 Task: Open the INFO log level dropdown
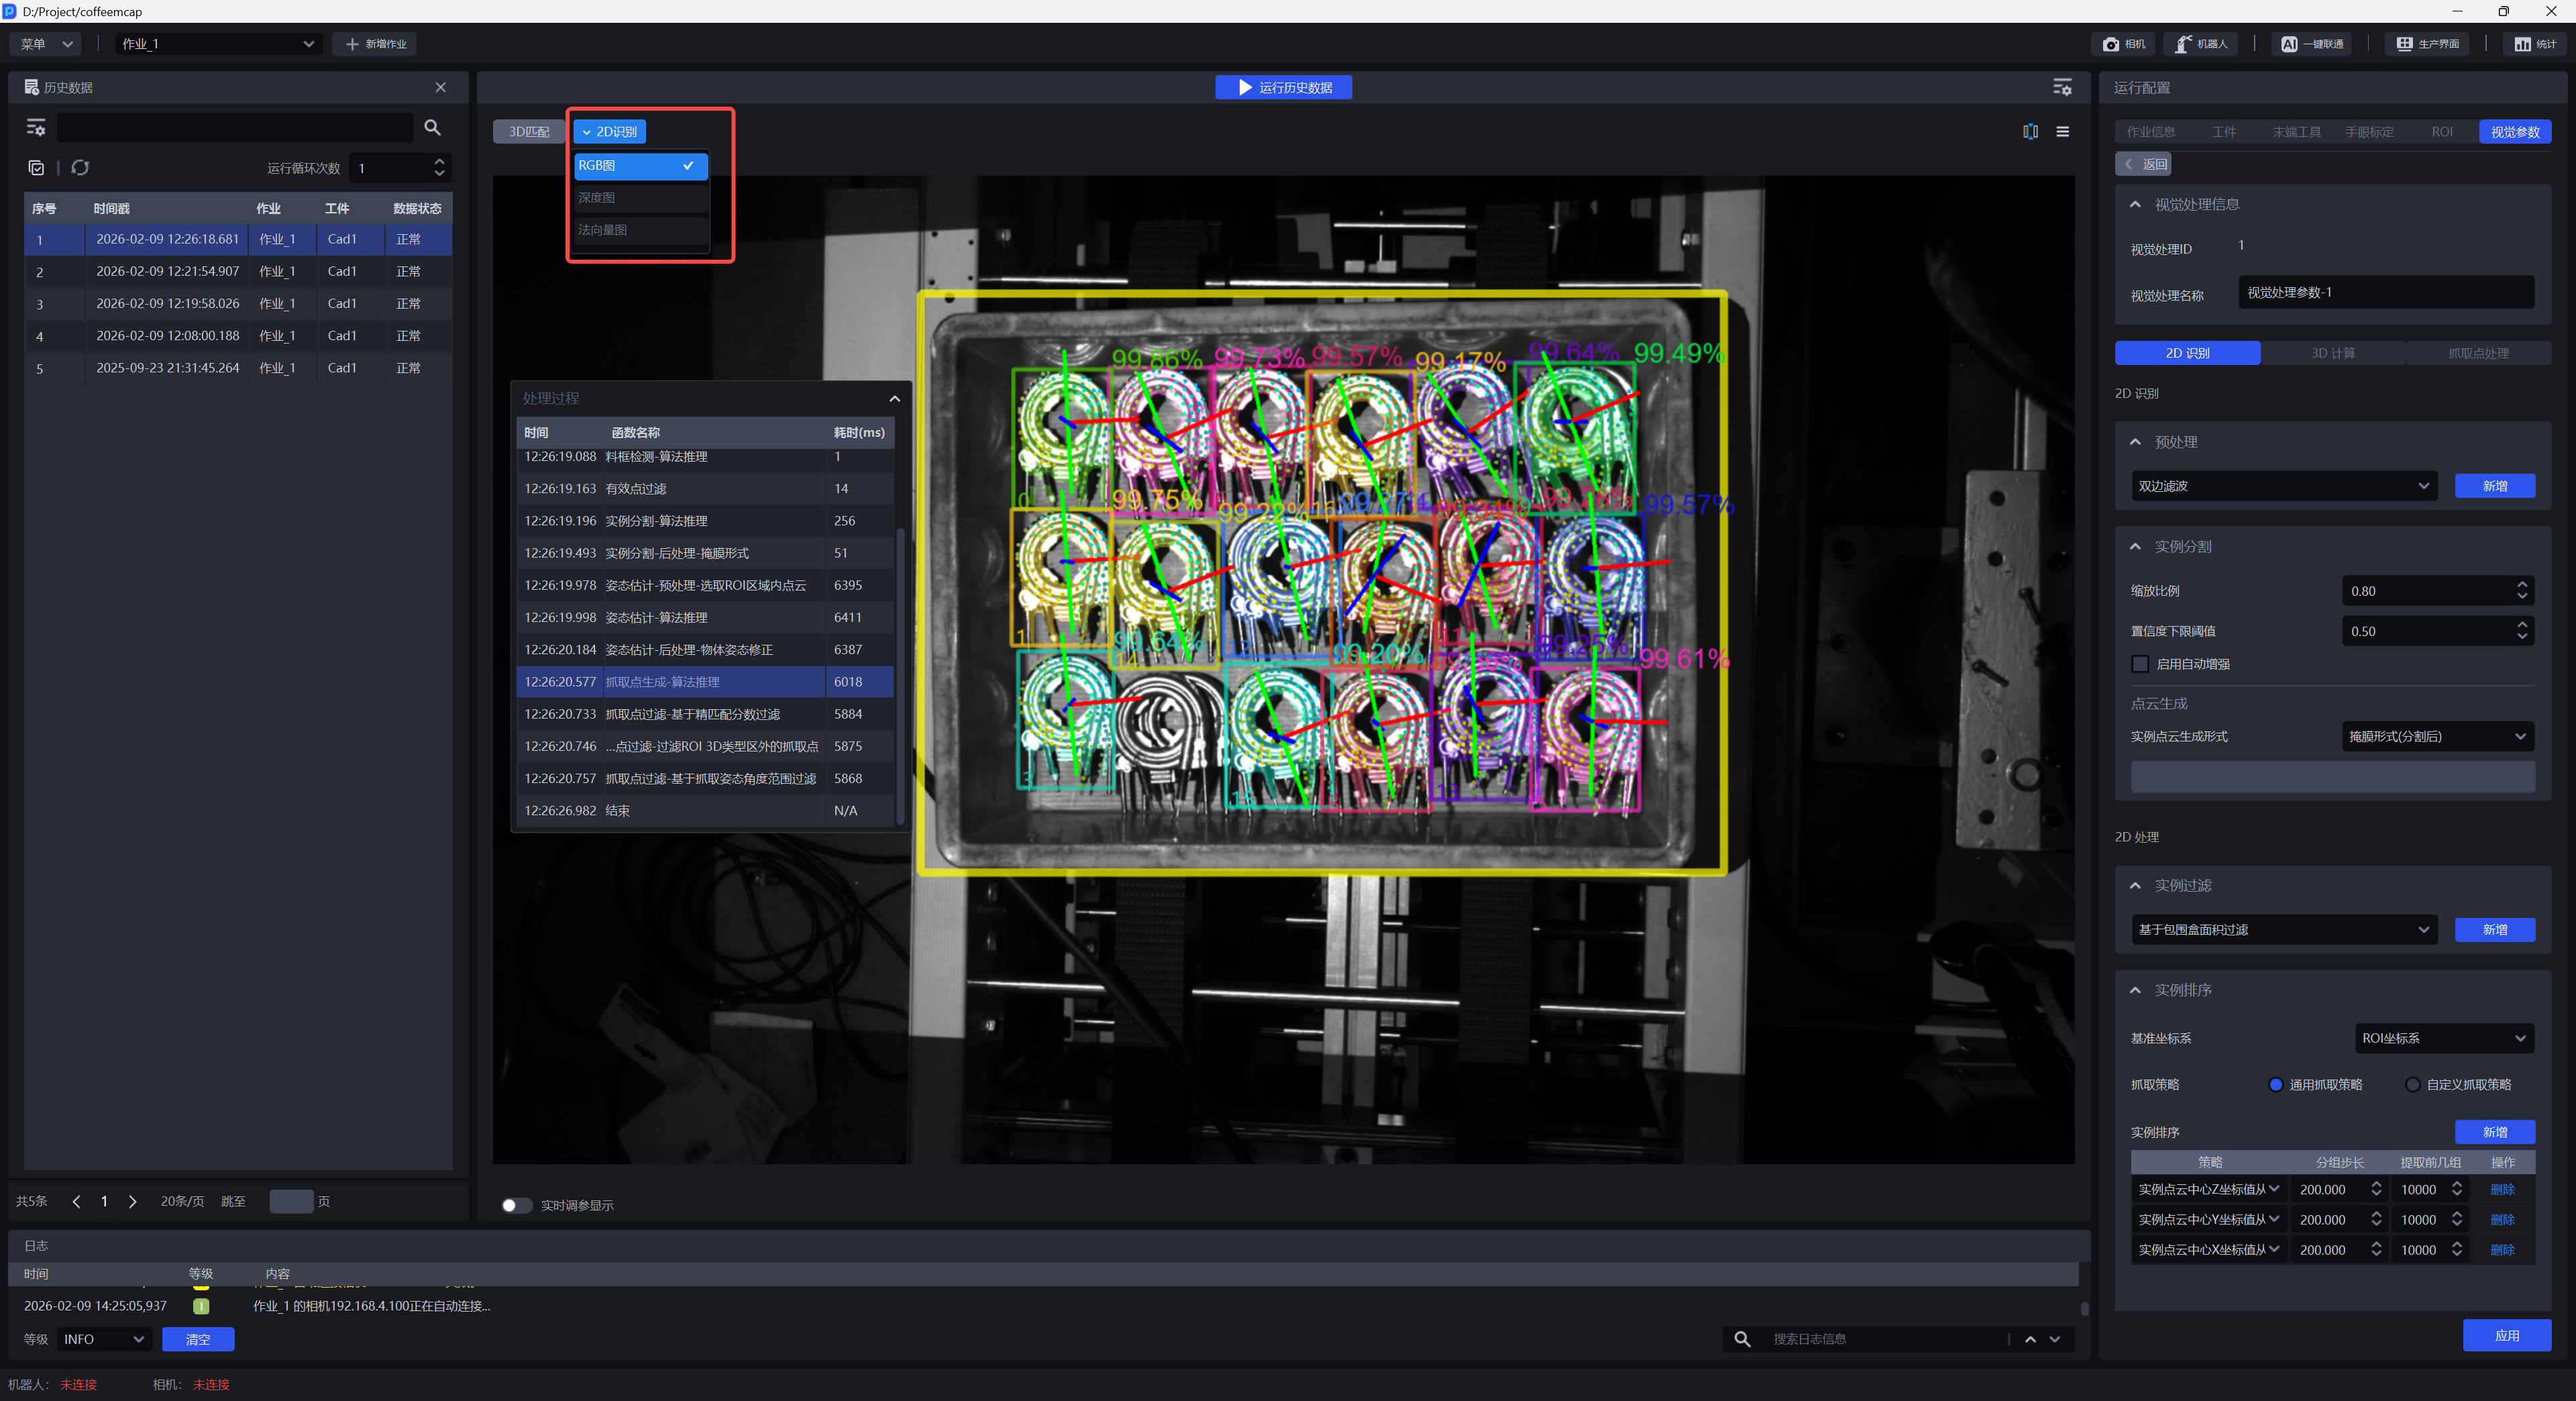tap(104, 1339)
